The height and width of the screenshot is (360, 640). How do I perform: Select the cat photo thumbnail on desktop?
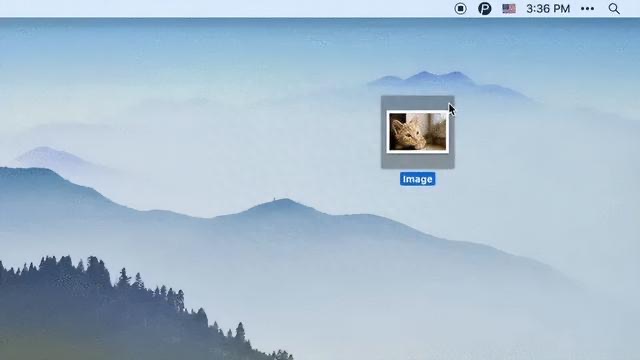pyautogui.click(x=418, y=132)
